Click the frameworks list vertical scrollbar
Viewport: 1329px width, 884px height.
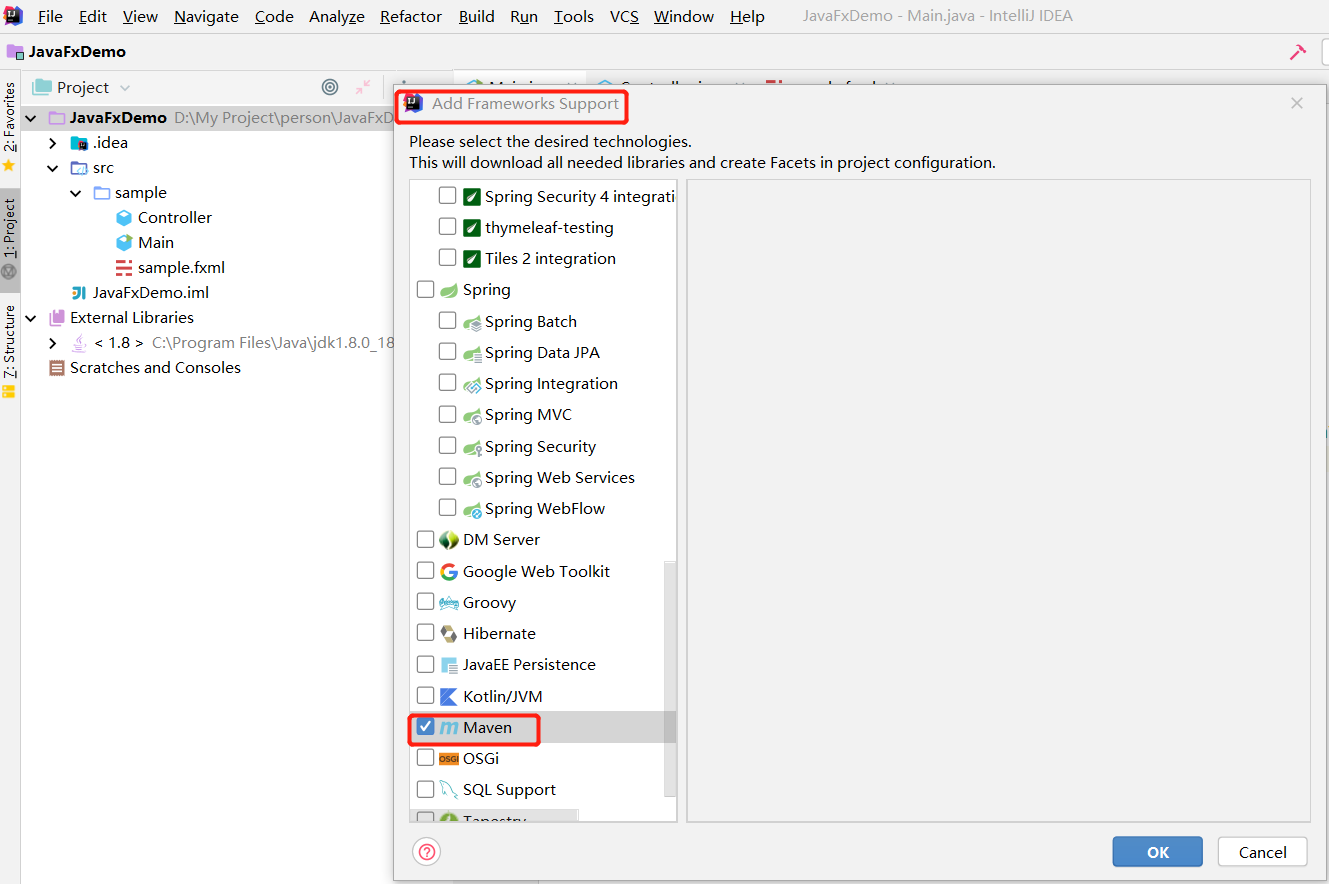point(670,678)
